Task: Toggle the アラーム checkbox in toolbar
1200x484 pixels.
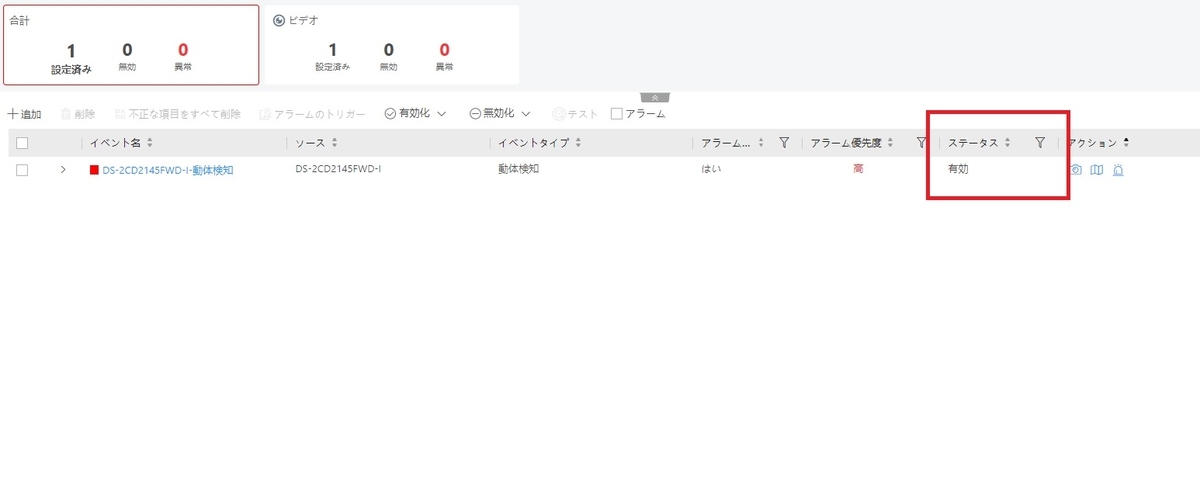Action: [x=616, y=114]
